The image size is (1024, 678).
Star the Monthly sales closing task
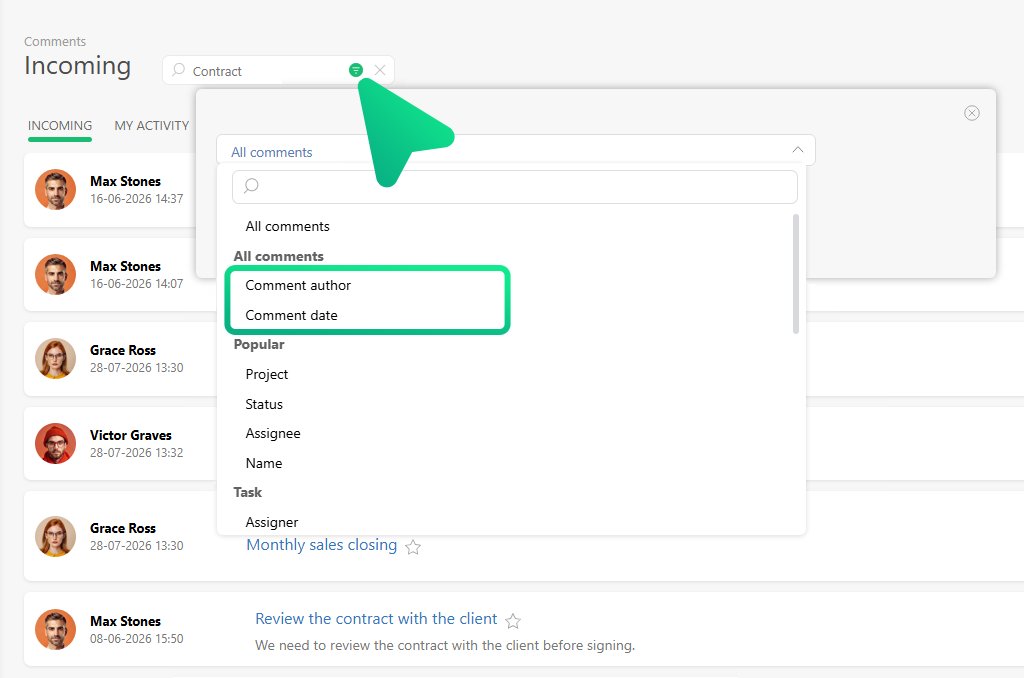pos(413,547)
